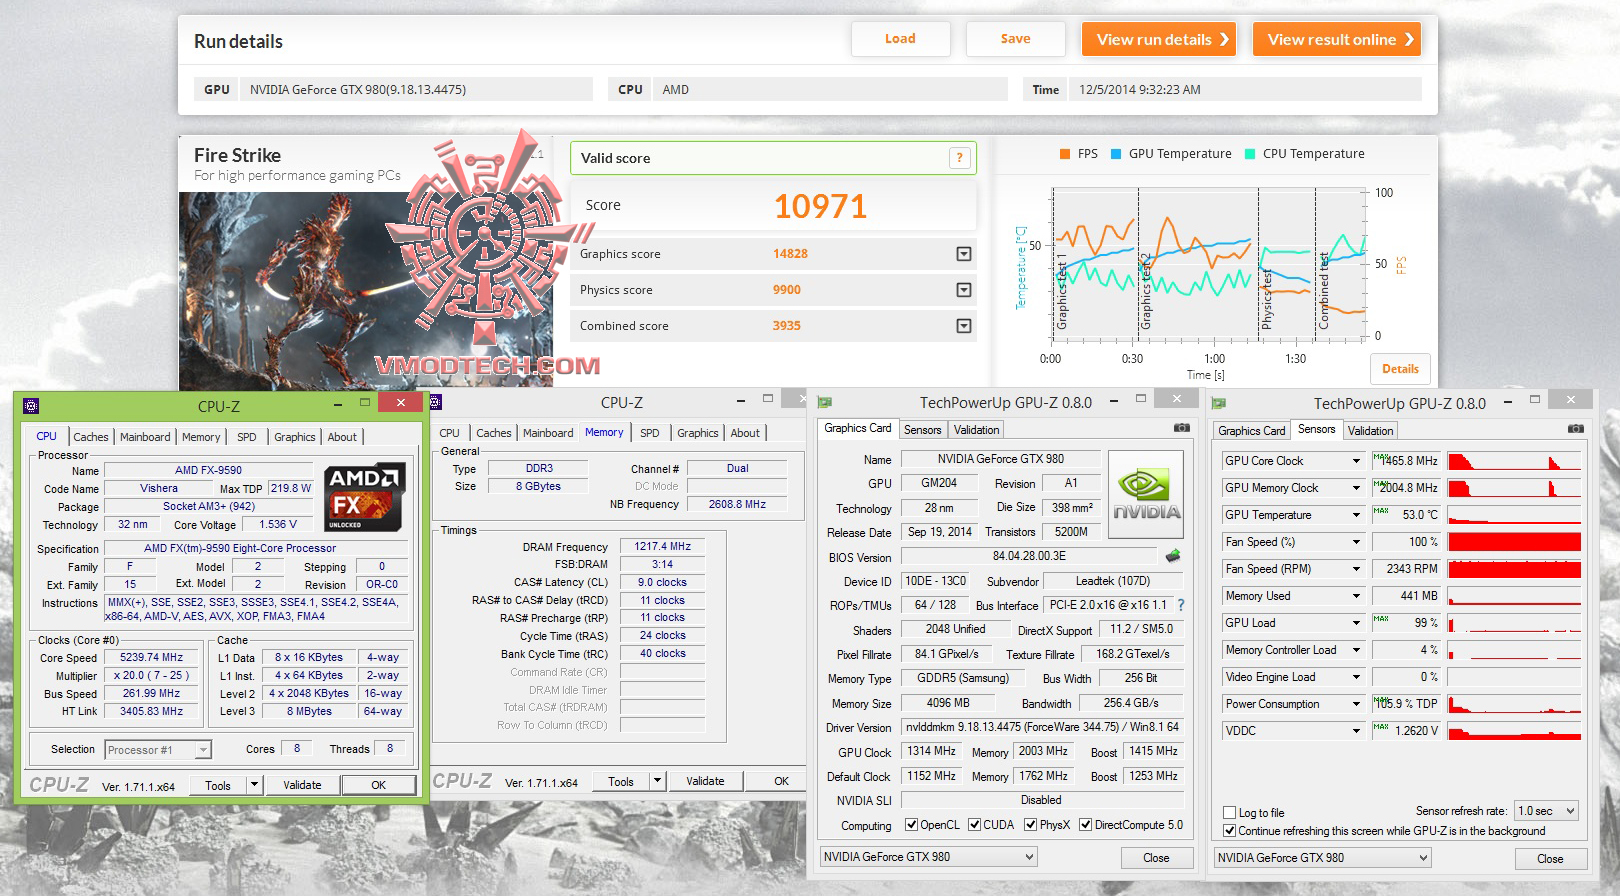The image size is (1620, 896).
Task: Click the Core Speed value 5239.74 MHz
Action: click(x=152, y=658)
